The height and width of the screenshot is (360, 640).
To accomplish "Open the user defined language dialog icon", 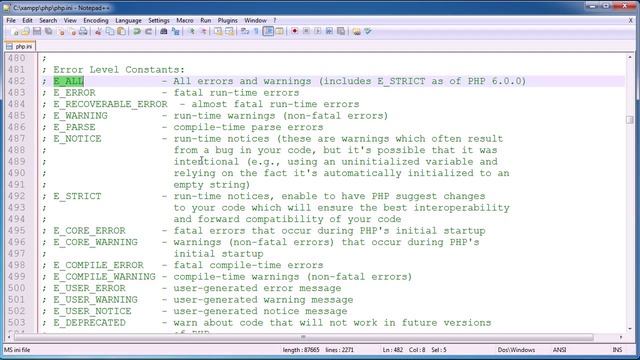I will [280, 31].
